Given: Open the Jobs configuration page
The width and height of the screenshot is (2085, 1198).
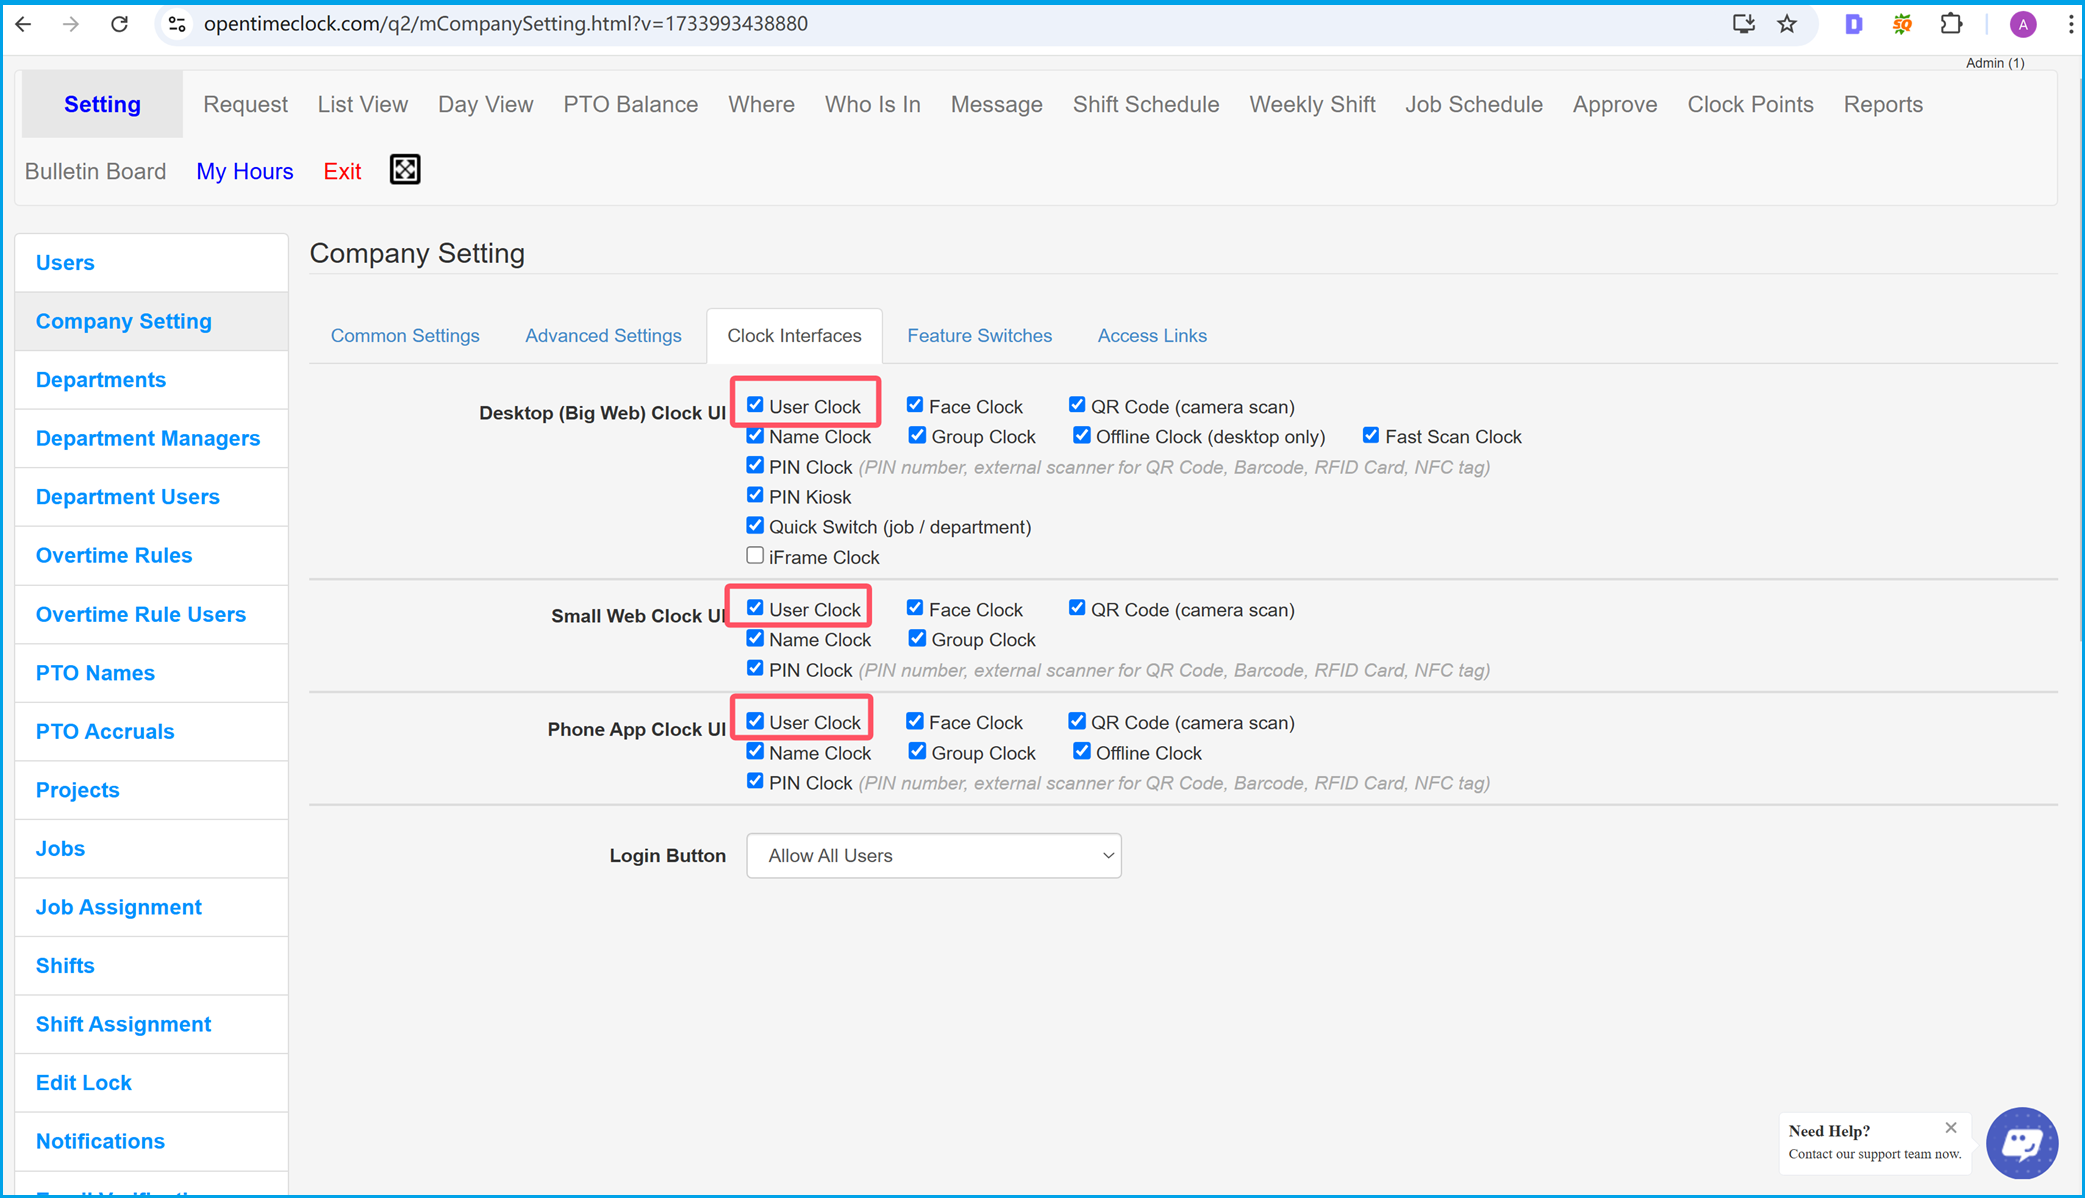Looking at the screenshot, I should pyautogui.click(x=60, y=847).
